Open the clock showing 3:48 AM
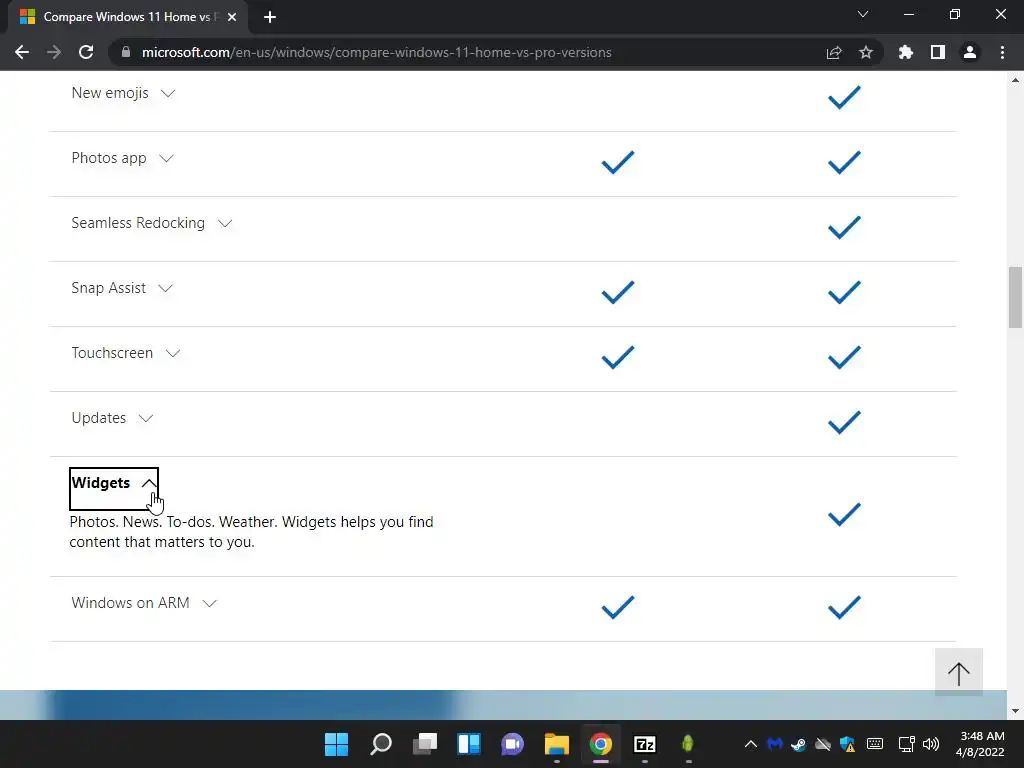This screenshot has height=768, width=1024. (980, 744)
